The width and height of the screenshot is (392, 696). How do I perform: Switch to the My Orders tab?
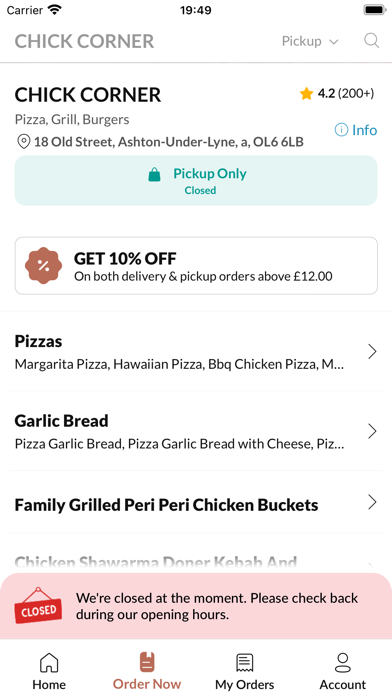tap(245, 671)
